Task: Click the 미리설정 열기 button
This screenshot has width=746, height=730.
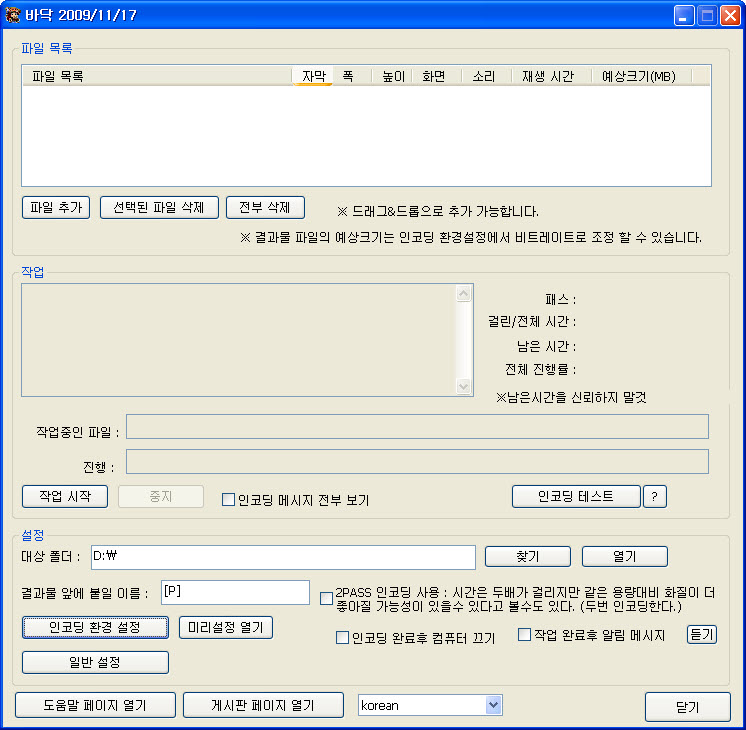Action: coord(226,628)
